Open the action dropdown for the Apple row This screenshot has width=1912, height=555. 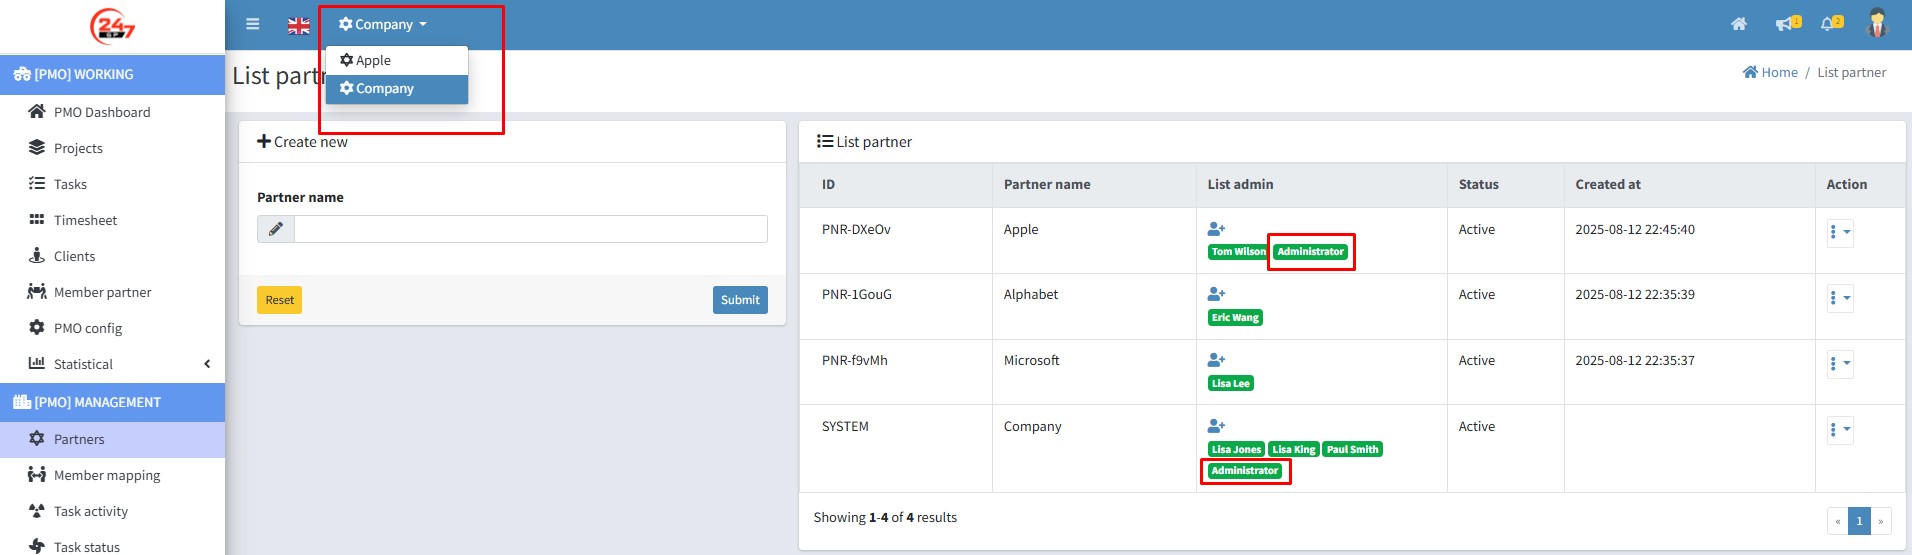[x=1840, y=232]
